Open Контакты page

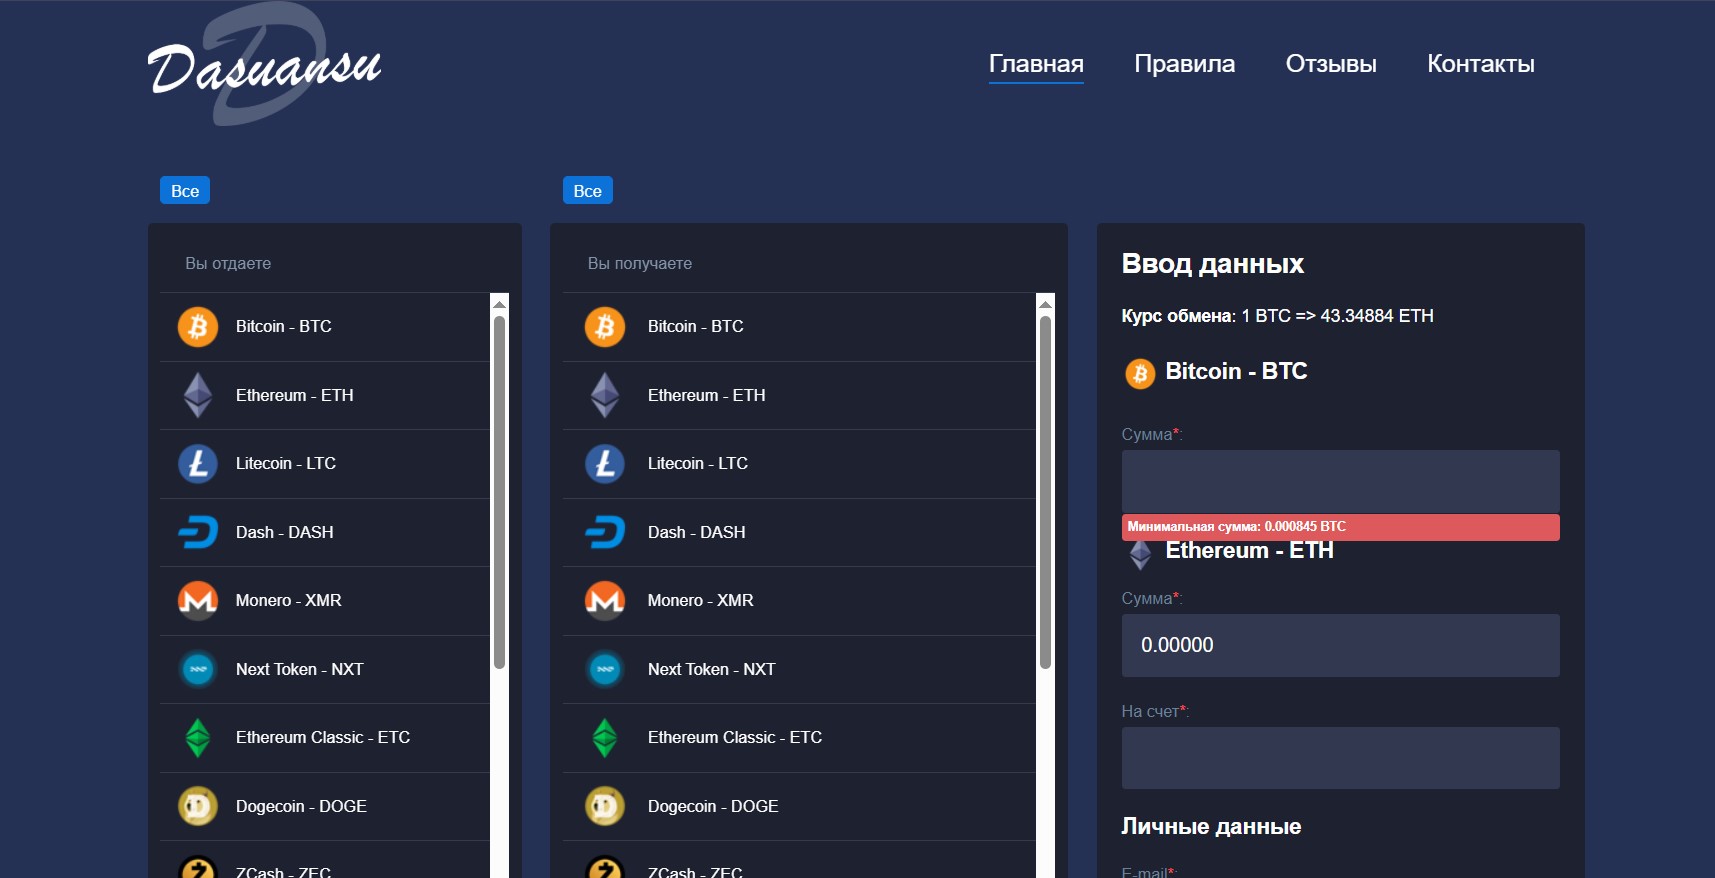tap(1481, 64)
